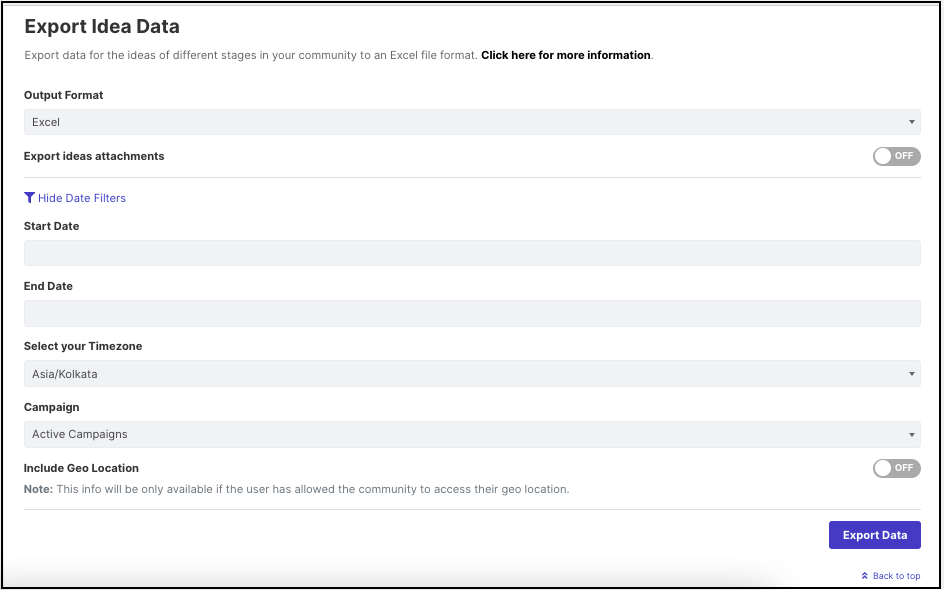The width and height of the screenshot is (944, 590).
Task: Click the Back to top double-chevron icon
Action: point(865,576)
